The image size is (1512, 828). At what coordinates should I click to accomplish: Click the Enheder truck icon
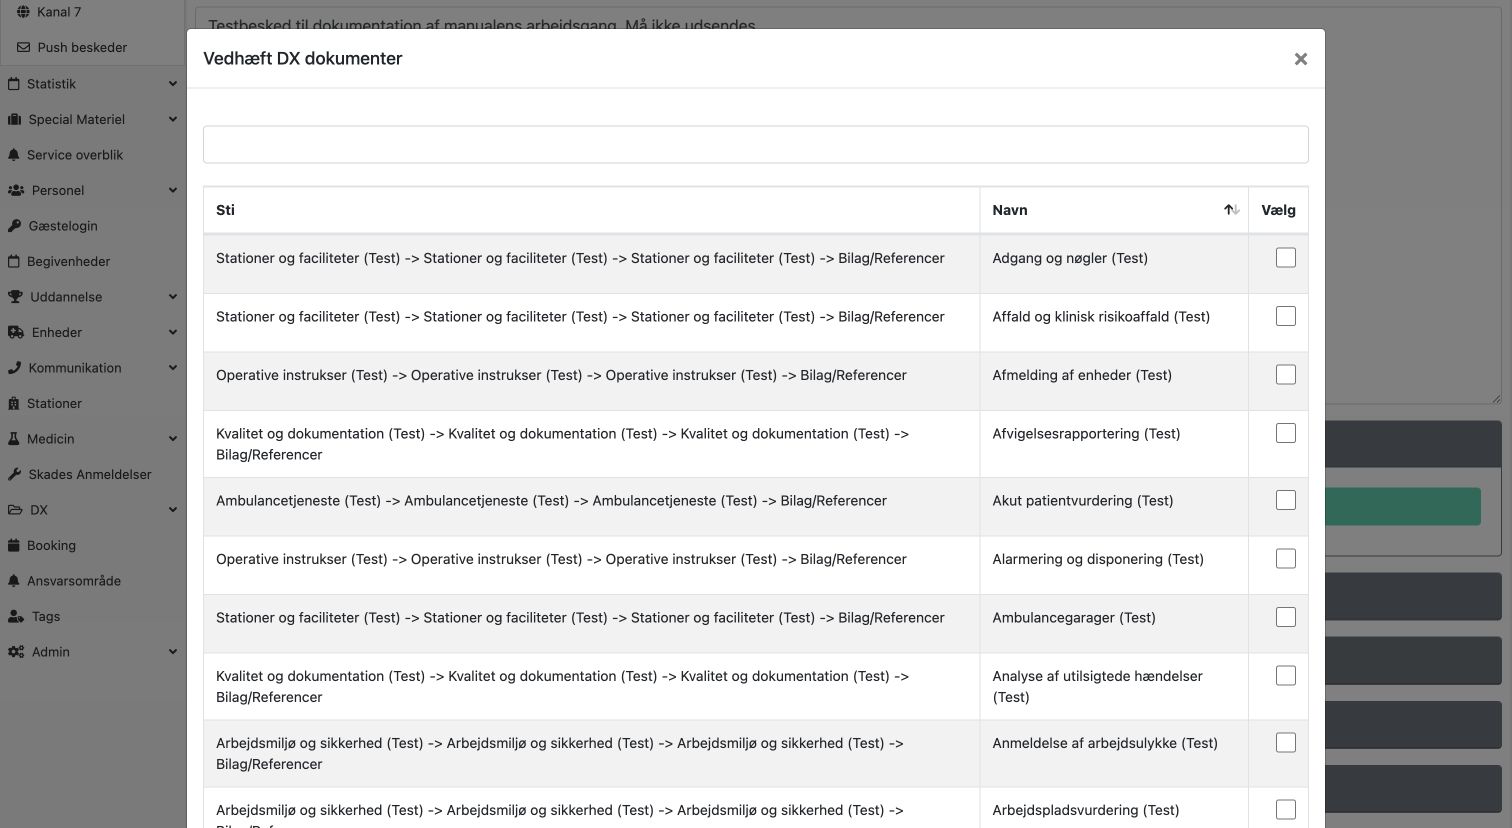coord(16,332)
